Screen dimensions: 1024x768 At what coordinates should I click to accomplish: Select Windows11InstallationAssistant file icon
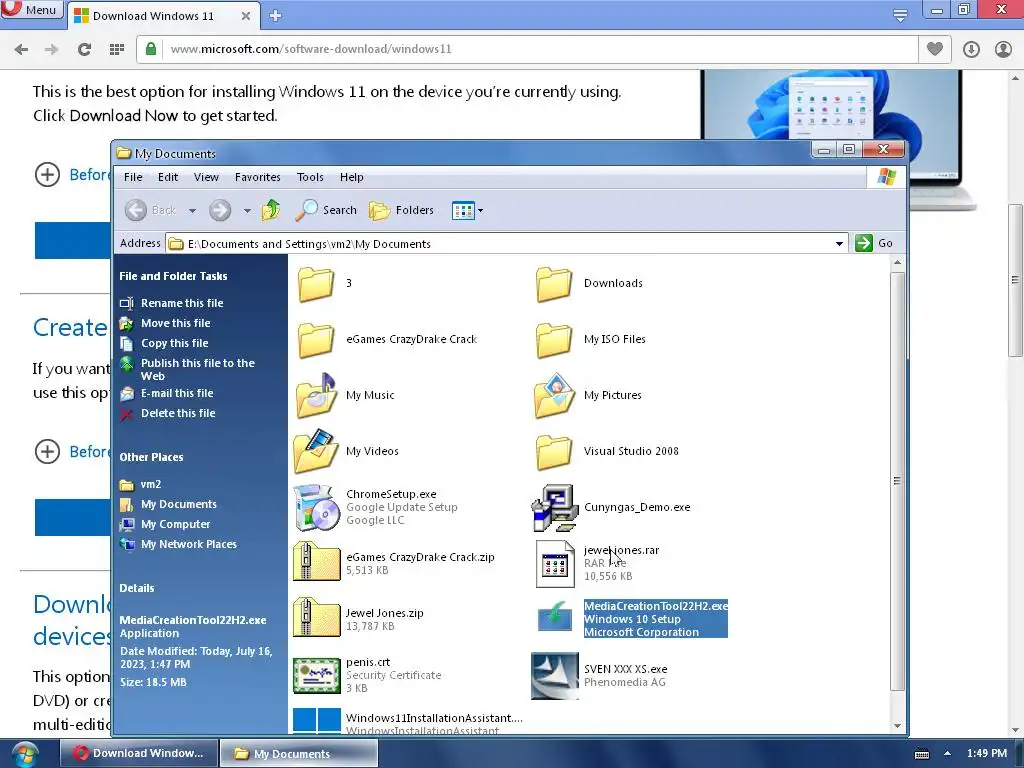click(317, 721)
